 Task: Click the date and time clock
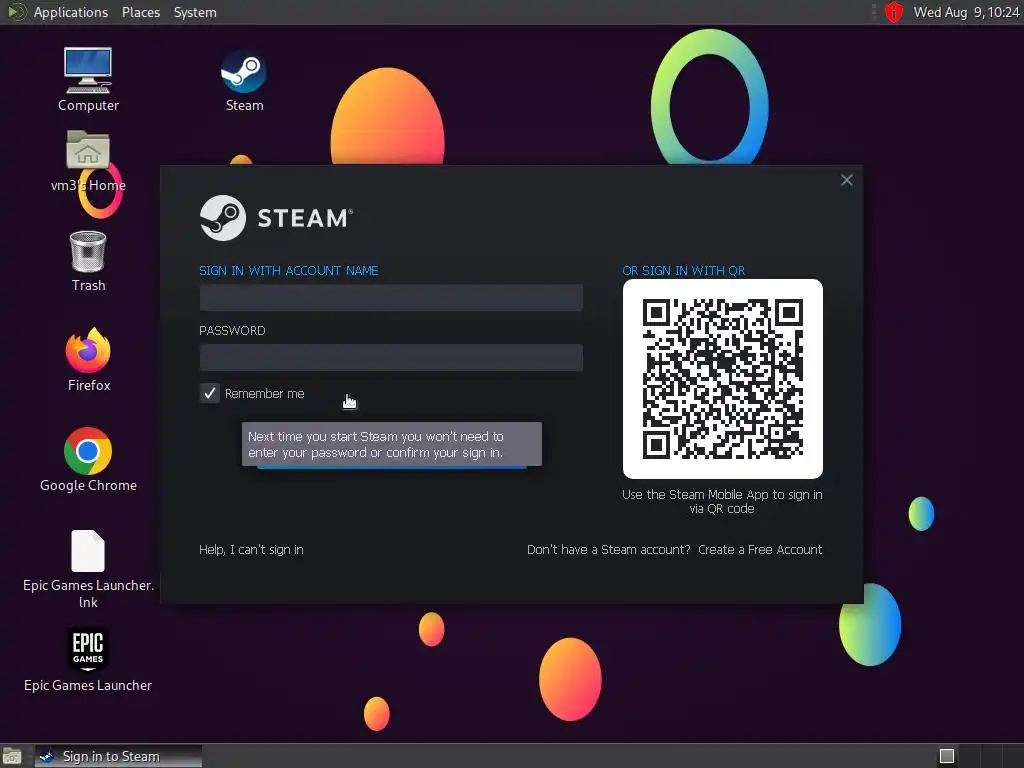[x=966, y=12]
